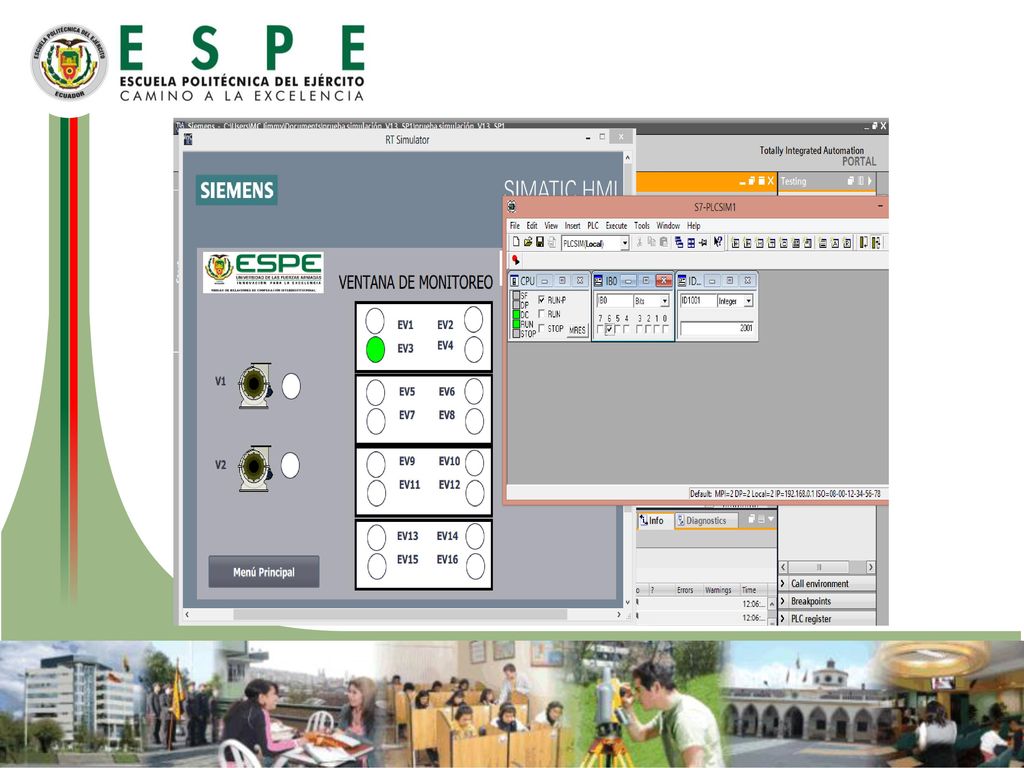This screenshot has height=768, width=1024.
Task: Click the Open folder icon in PLCSIM toolbar
Action: coord(528,242)
